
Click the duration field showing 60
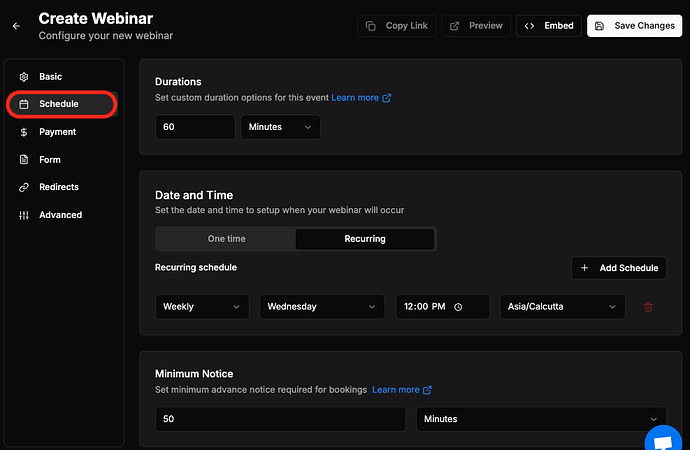(195, 127)
